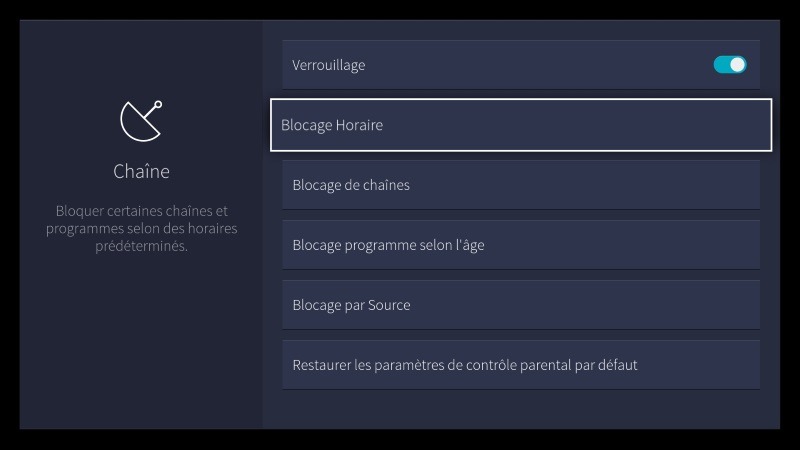Click the satellite dish icon
Image resolution: width=800 pixels, height=450 pixels.
point(141,121)
